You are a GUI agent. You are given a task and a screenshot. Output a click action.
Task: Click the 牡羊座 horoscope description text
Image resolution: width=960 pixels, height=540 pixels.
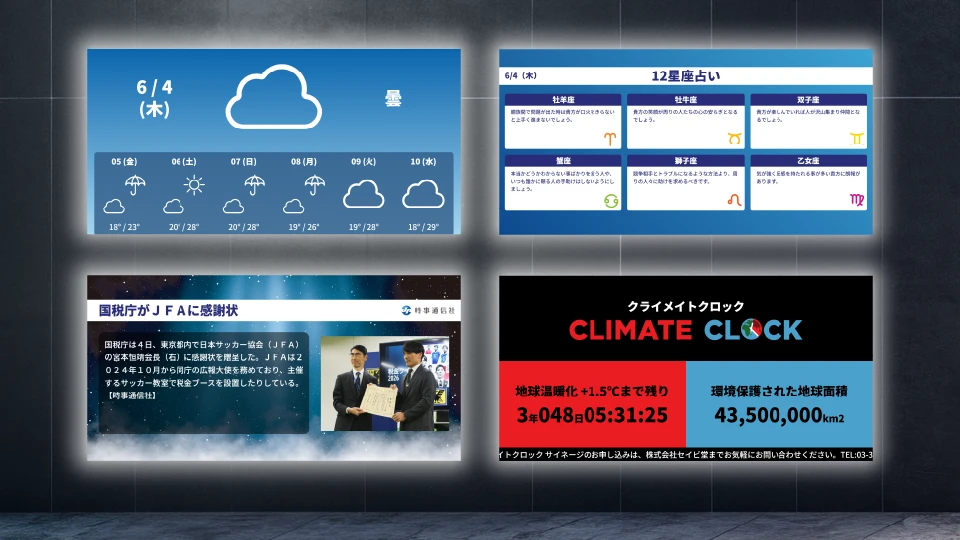pyautogui.click(x=563, y=116)
